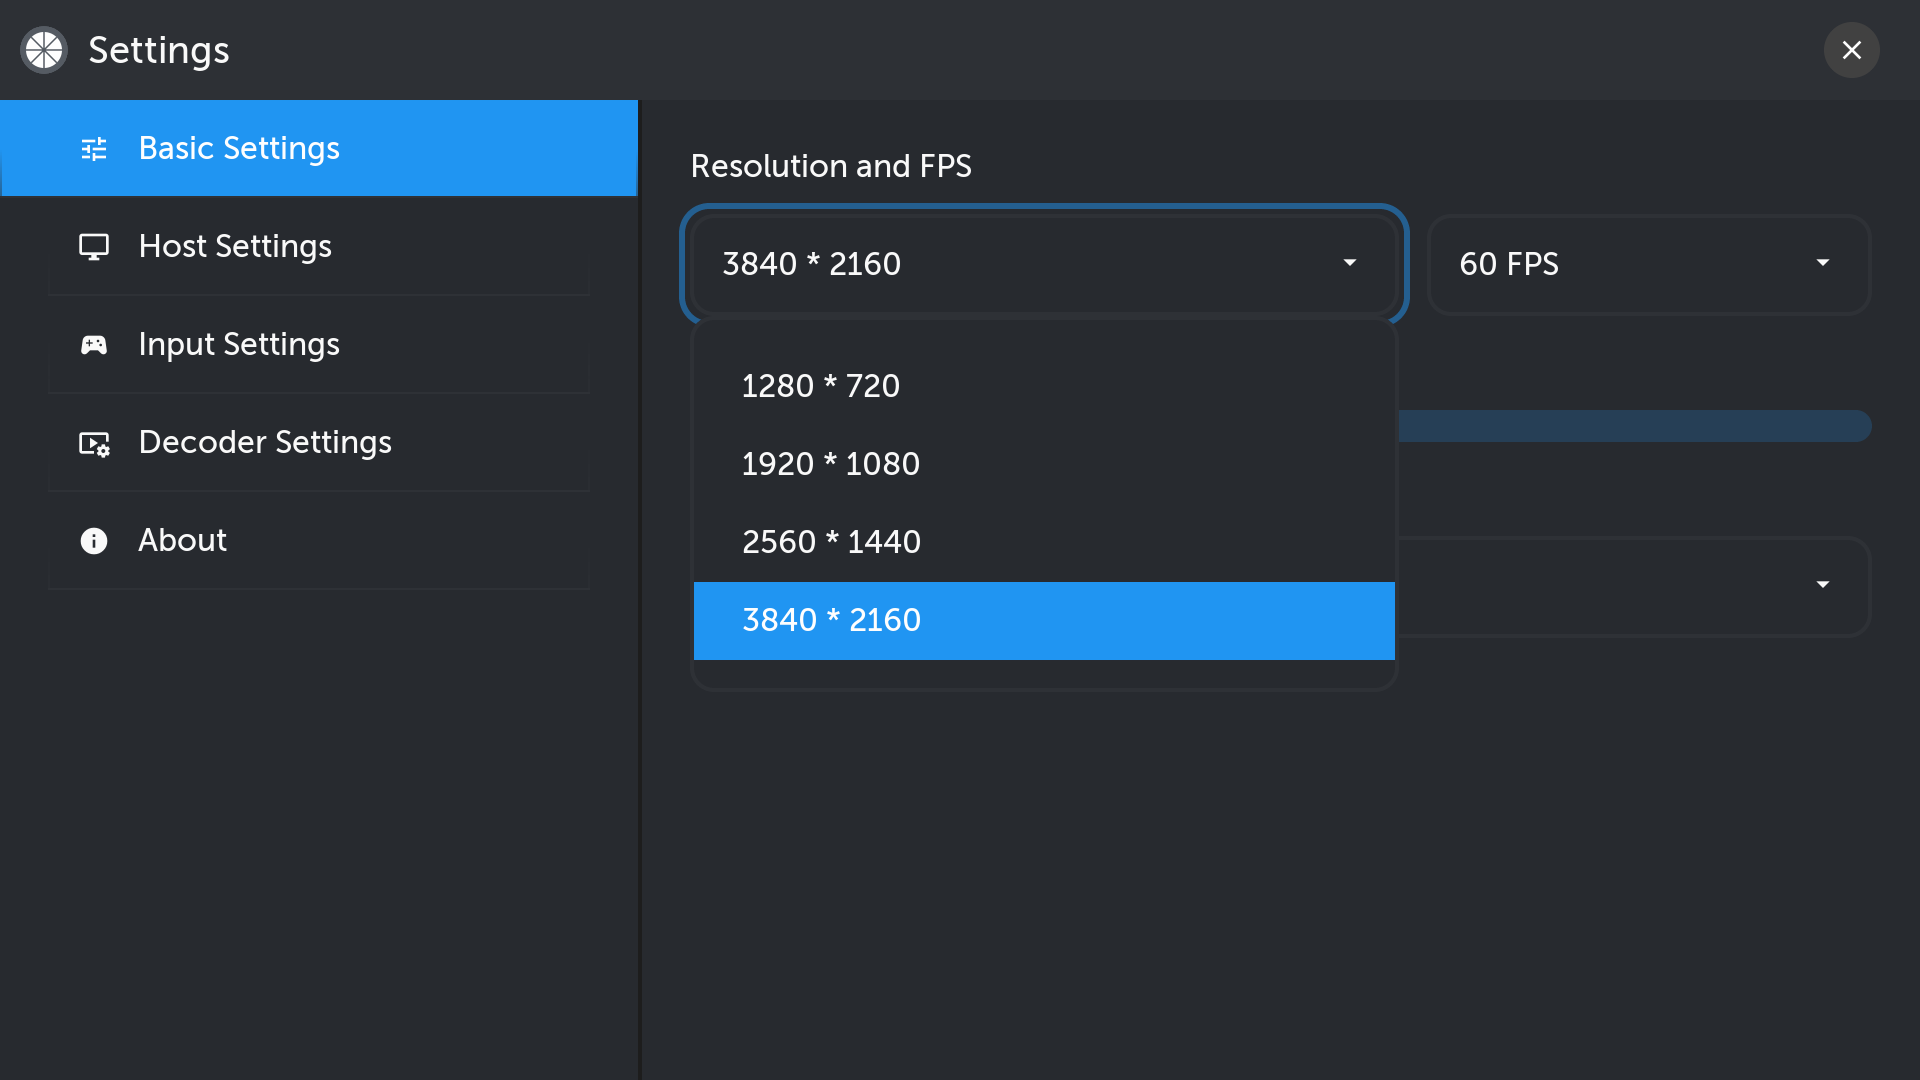Go to Decoder Settings section
This screenshot has height=1080, width=1920.
point(265,443)
